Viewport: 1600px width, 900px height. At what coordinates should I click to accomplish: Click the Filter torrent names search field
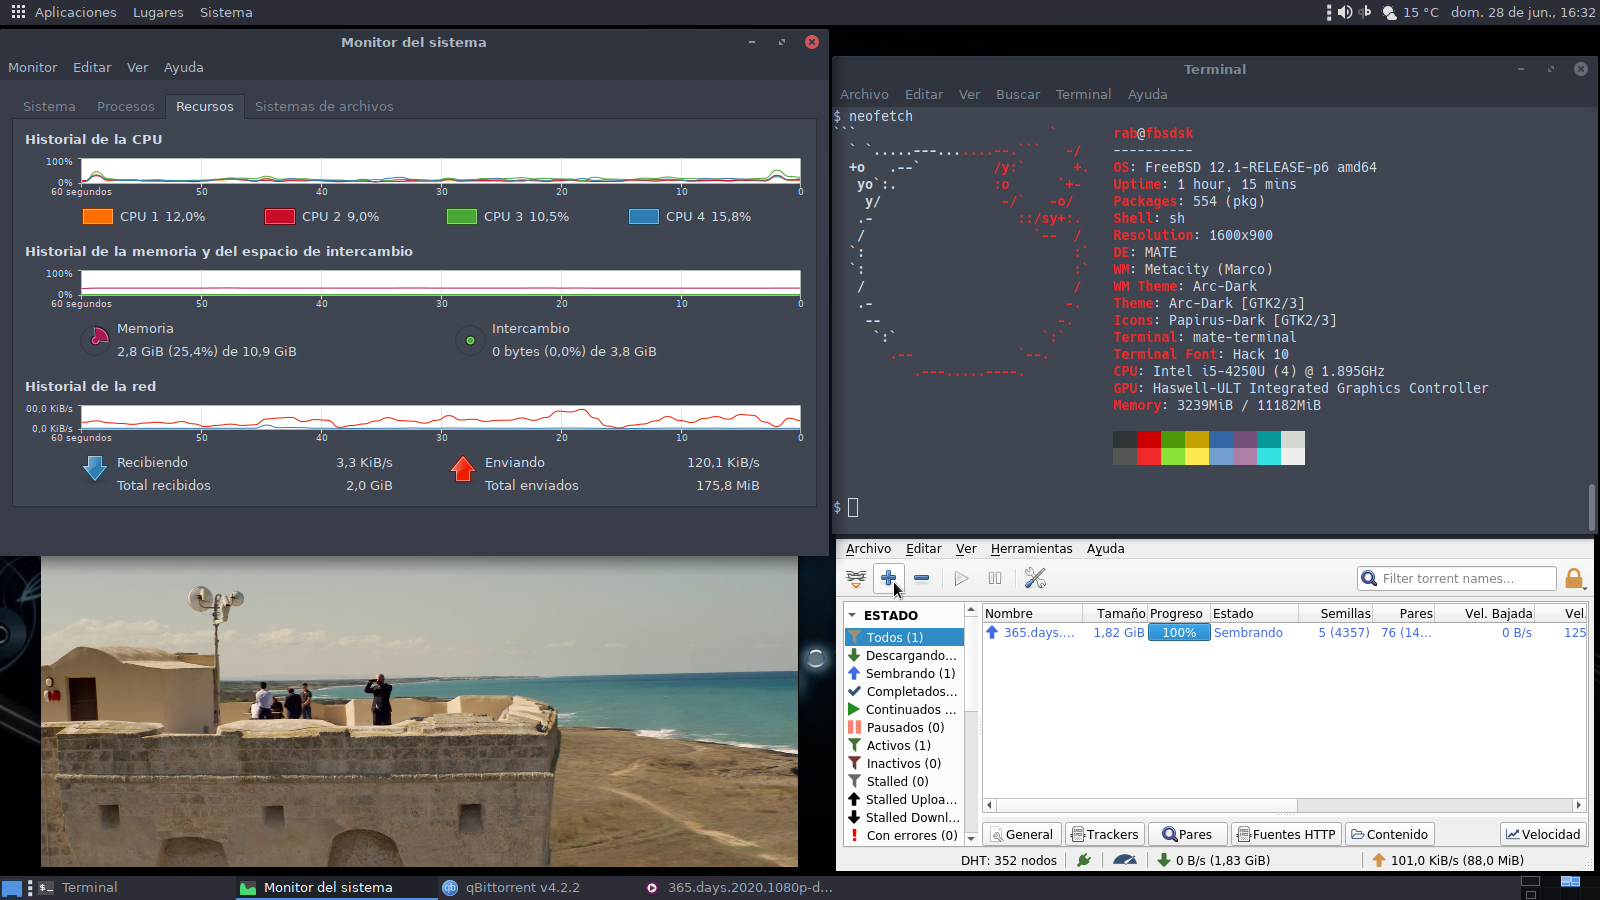[x=1465, y=578]
